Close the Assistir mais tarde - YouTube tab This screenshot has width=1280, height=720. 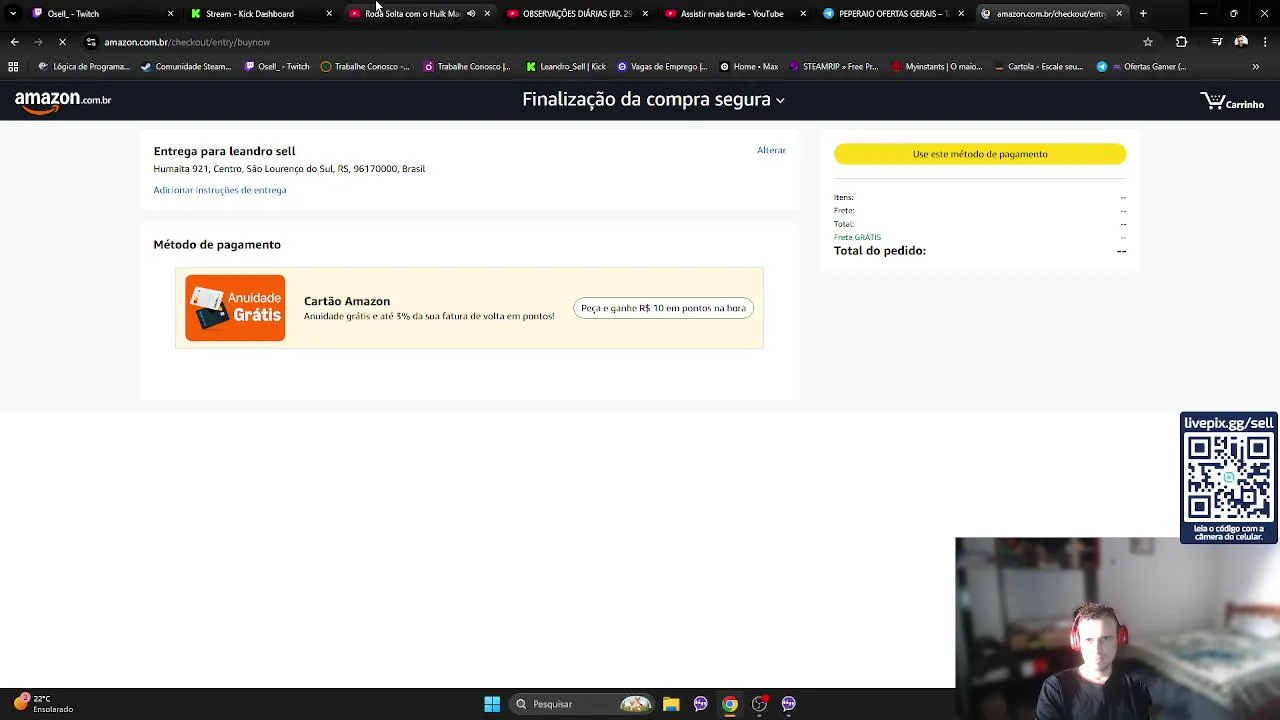pyautogui.click(x=803, y=14)
